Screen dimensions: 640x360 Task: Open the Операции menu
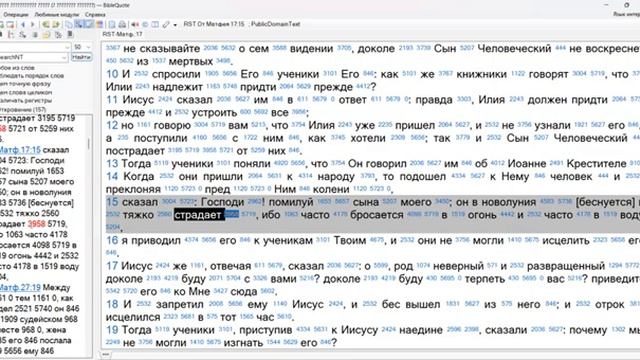pos(16,15)
